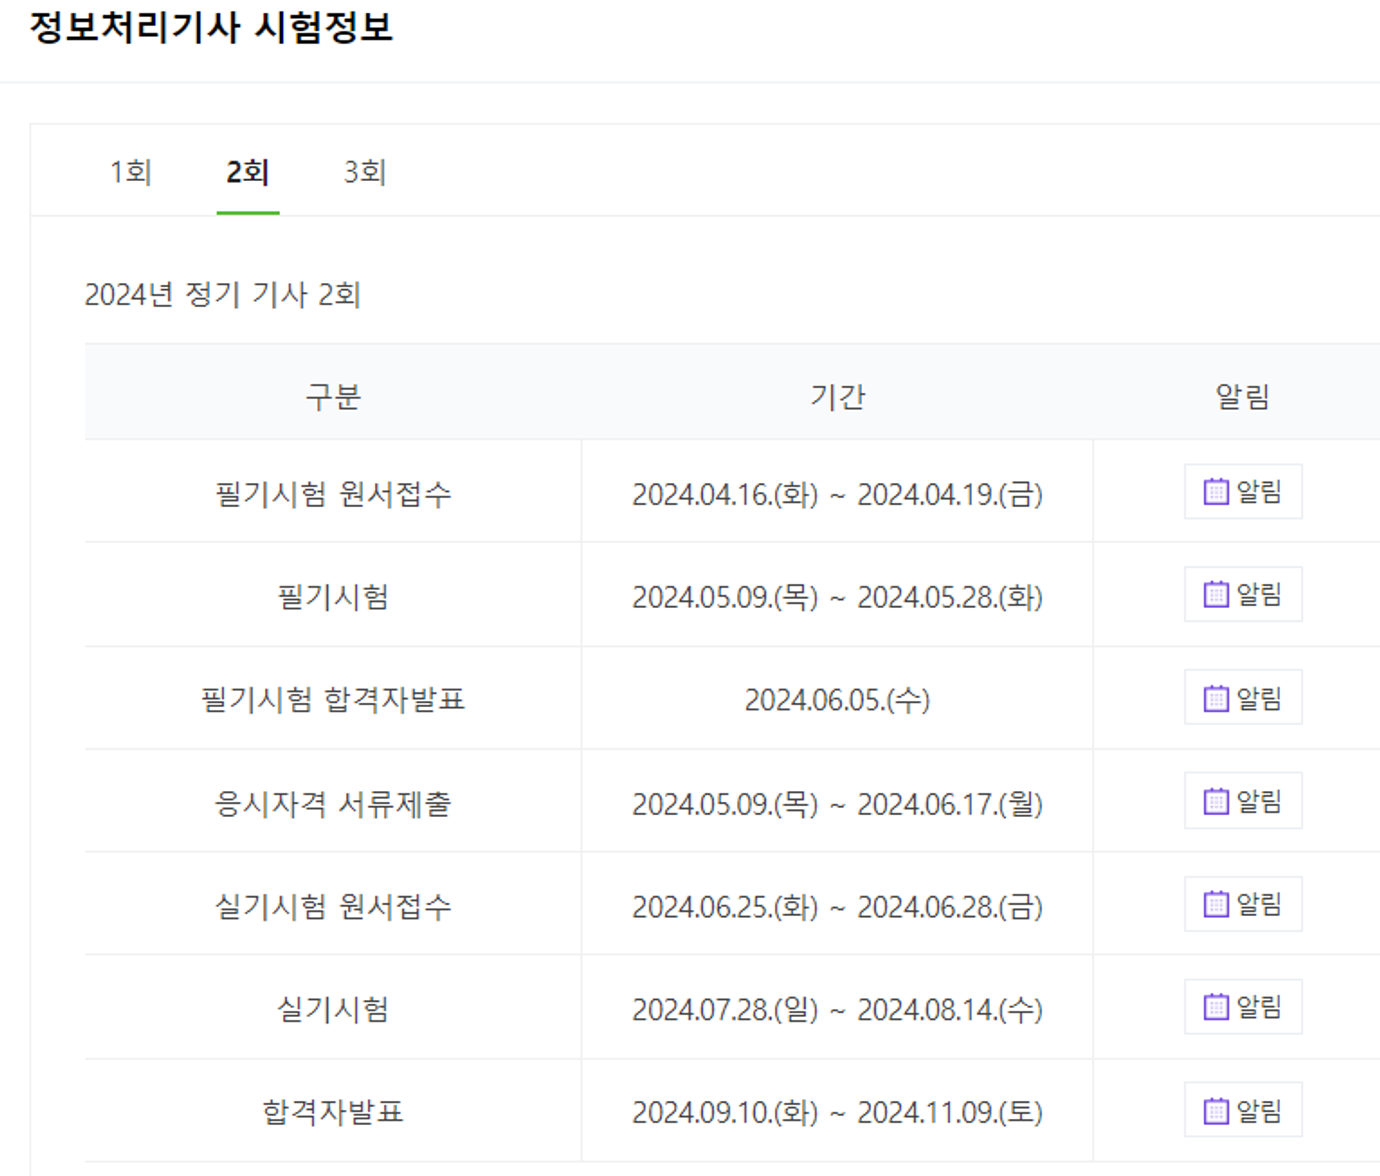The image size is (1380, 1176).
Task: Set 알림 for 실기시험 원서접수 row
Action: [1243, 904]
